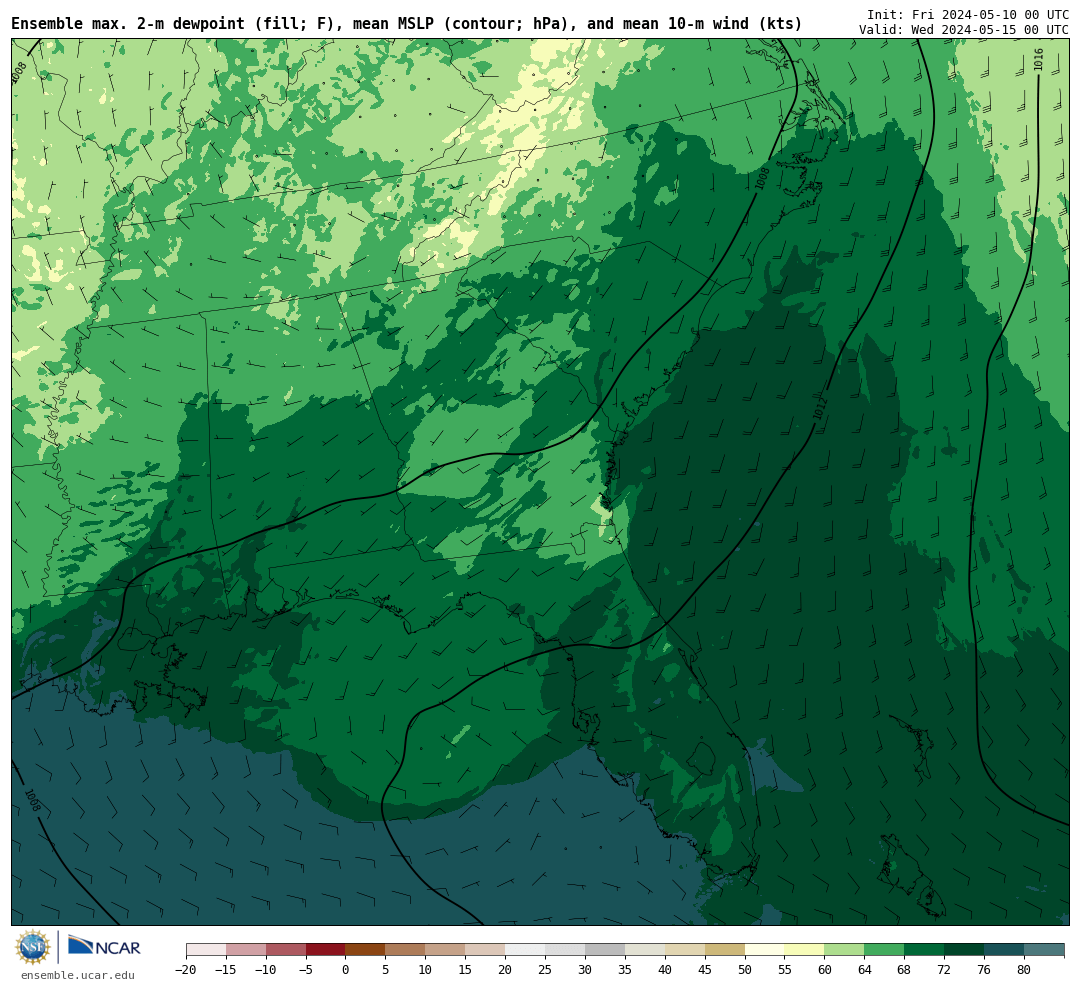Click the 1016 contour label
The width and height of the screenshot is (1080, 988).
coord(1039,59)
